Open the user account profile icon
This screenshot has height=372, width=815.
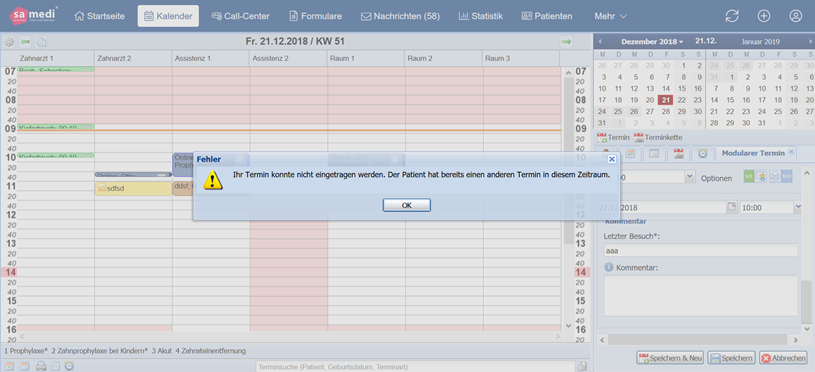click(795, 16)
